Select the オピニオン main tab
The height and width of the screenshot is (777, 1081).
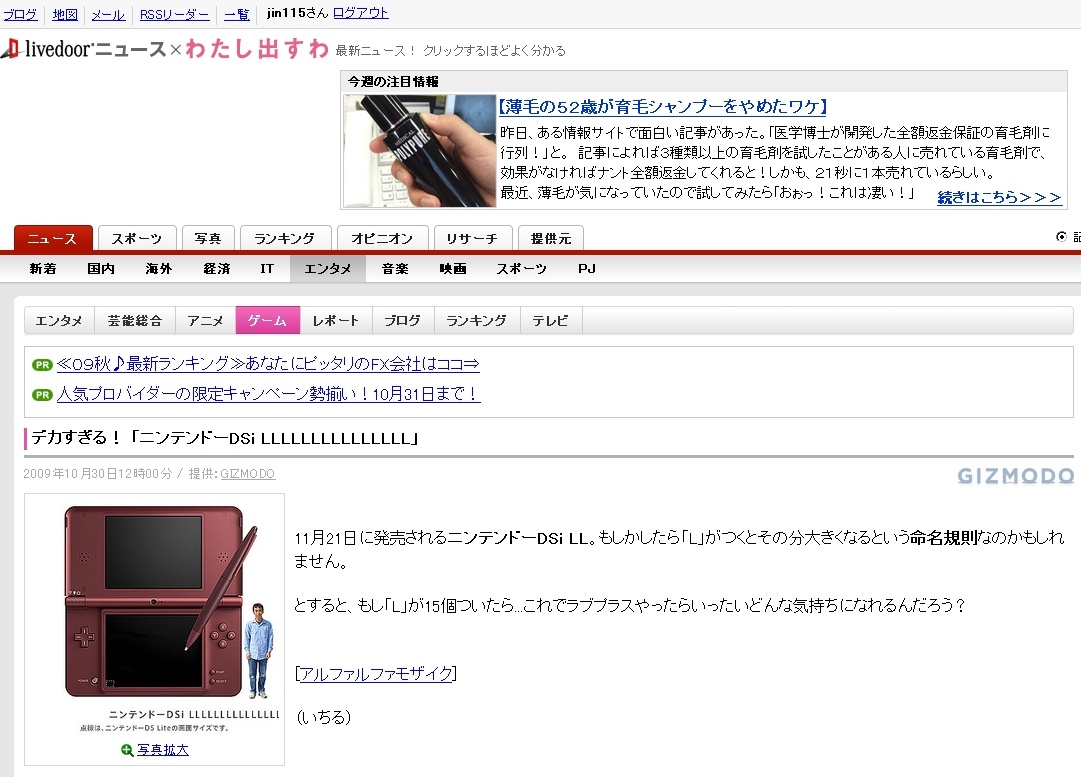pos(383,239)
